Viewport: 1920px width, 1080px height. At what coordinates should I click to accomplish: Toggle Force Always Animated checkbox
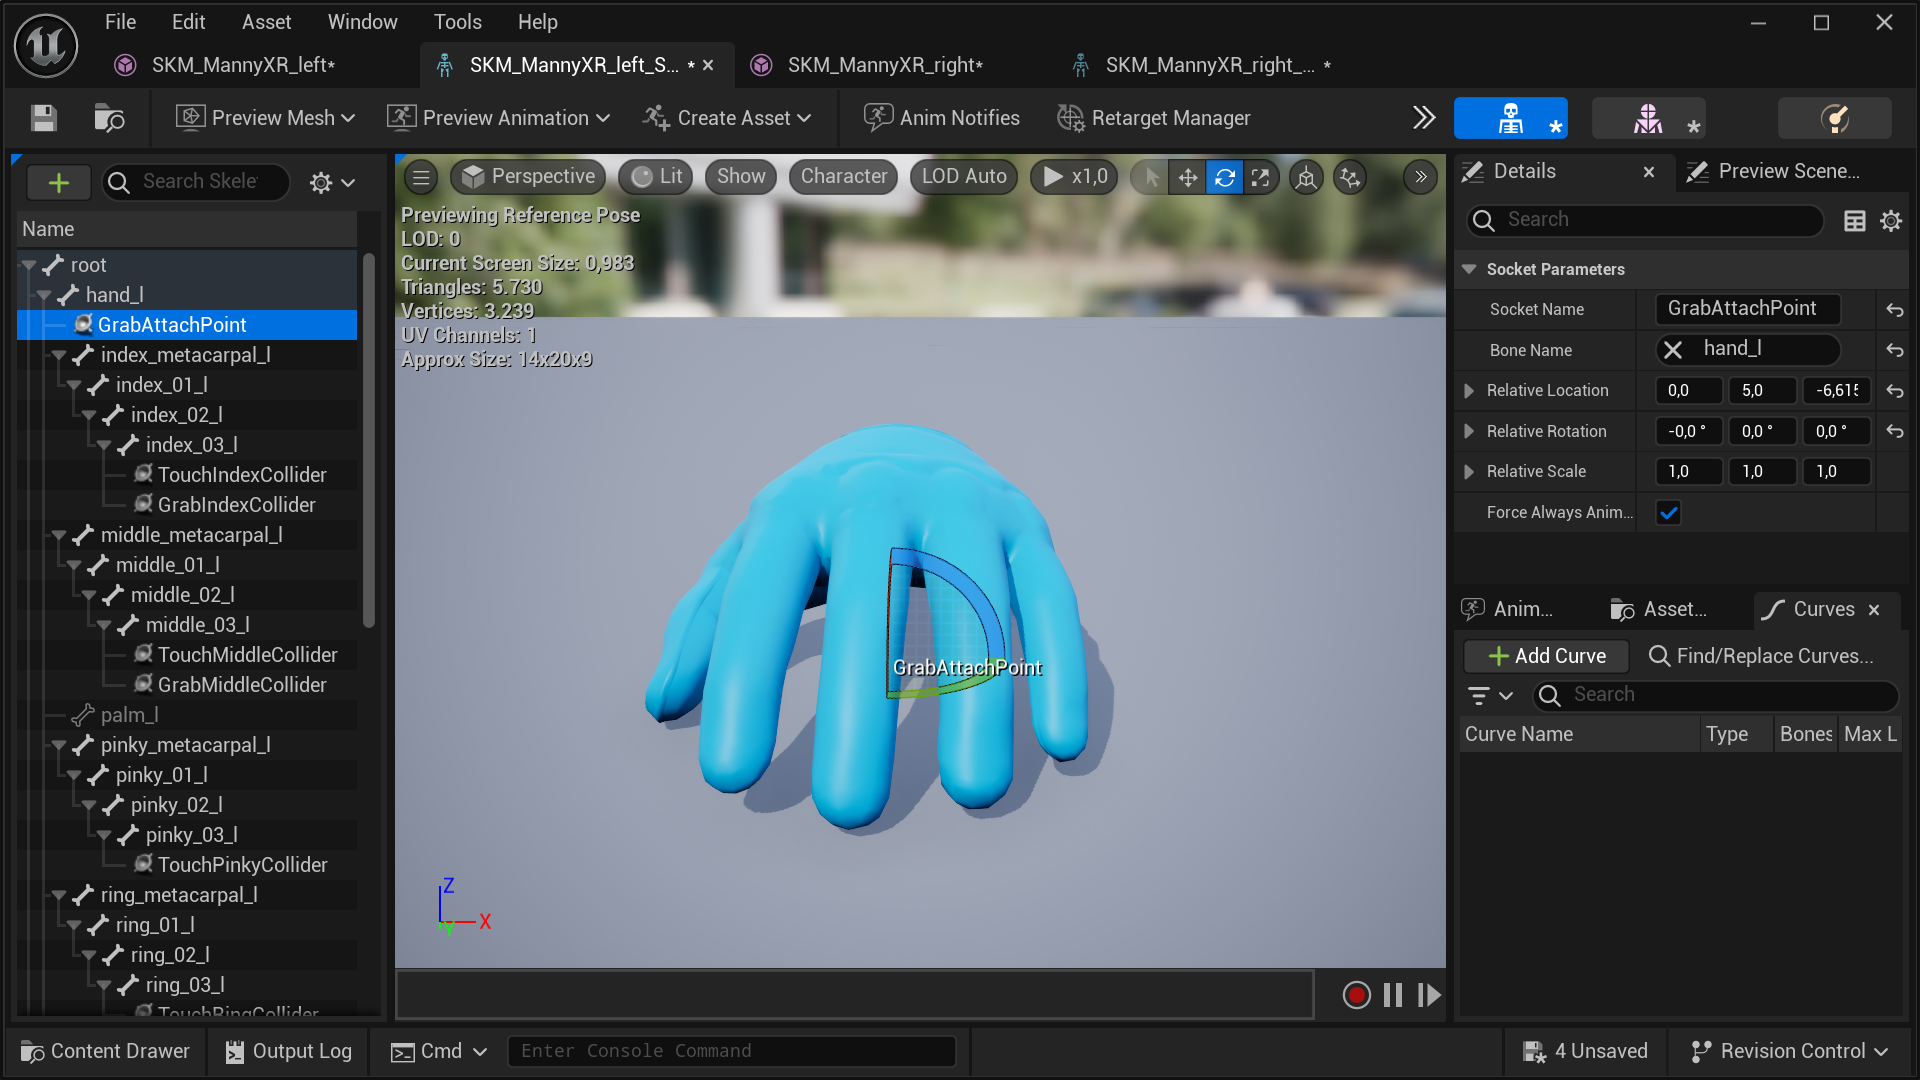coord(1668,513)
